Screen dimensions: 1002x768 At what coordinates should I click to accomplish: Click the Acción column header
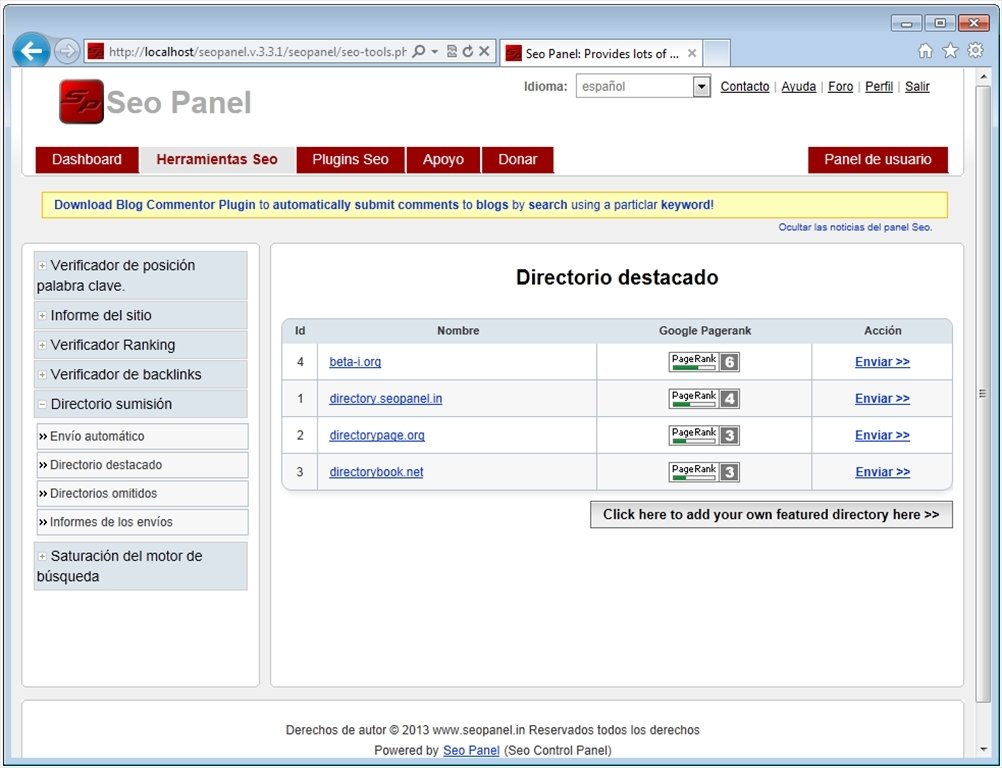tap(883, 331)
